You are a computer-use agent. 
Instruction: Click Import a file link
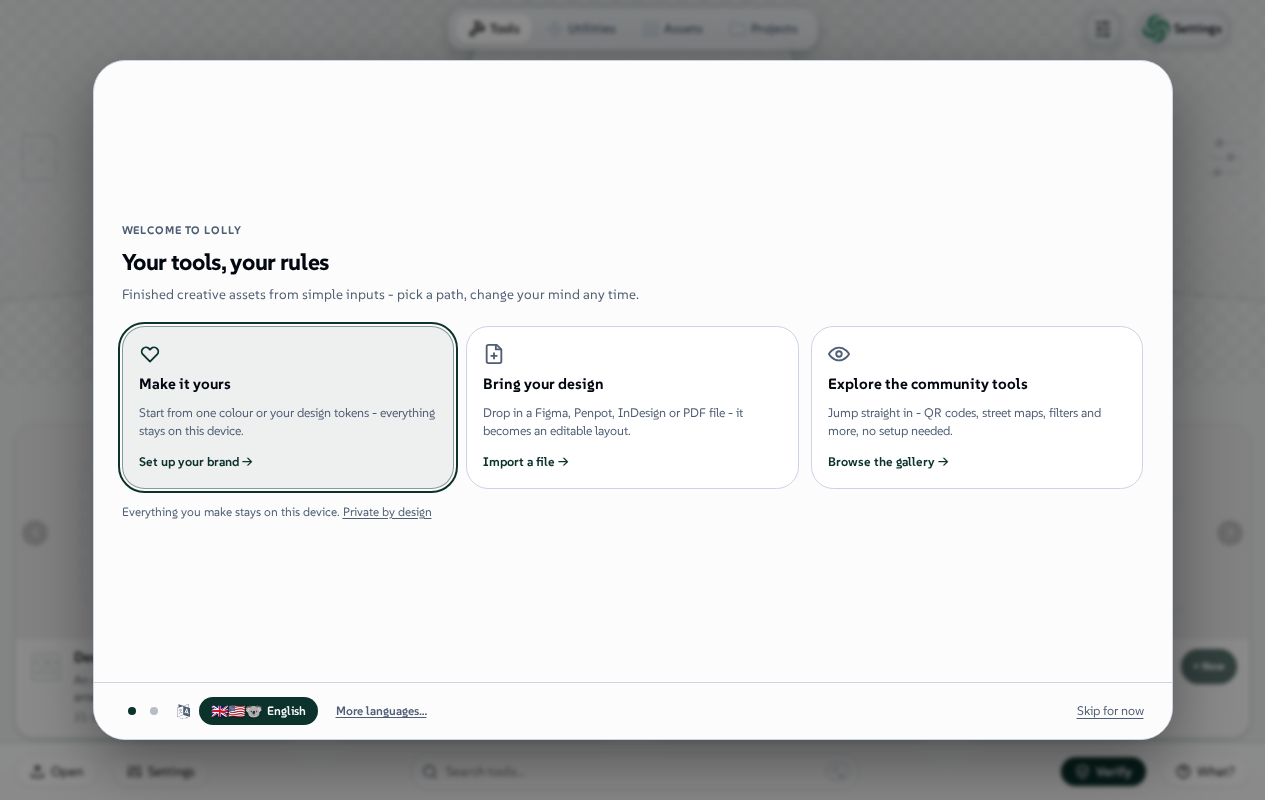pyautogui.click(x=526, y=462)
